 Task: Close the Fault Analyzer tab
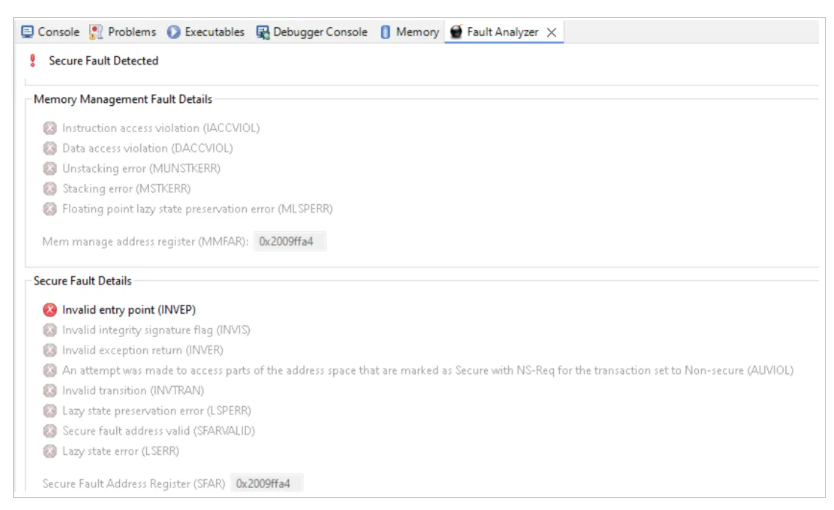(x=553, y=32)
